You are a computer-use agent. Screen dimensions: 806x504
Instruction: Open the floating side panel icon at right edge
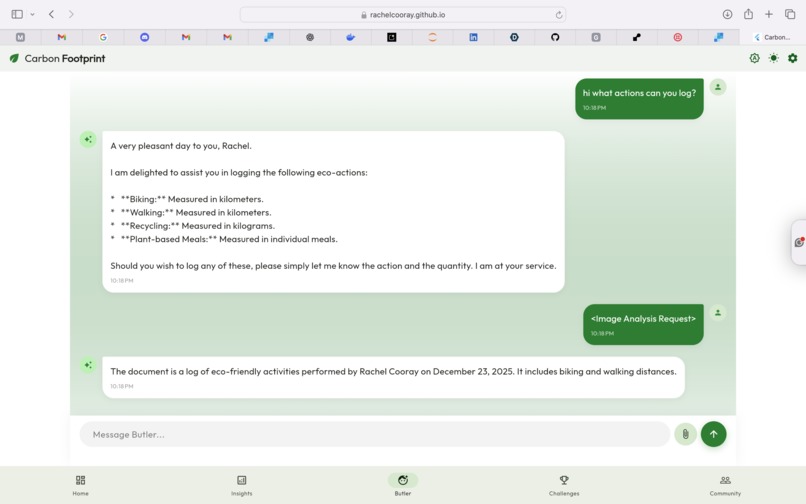tap(799, 242)
